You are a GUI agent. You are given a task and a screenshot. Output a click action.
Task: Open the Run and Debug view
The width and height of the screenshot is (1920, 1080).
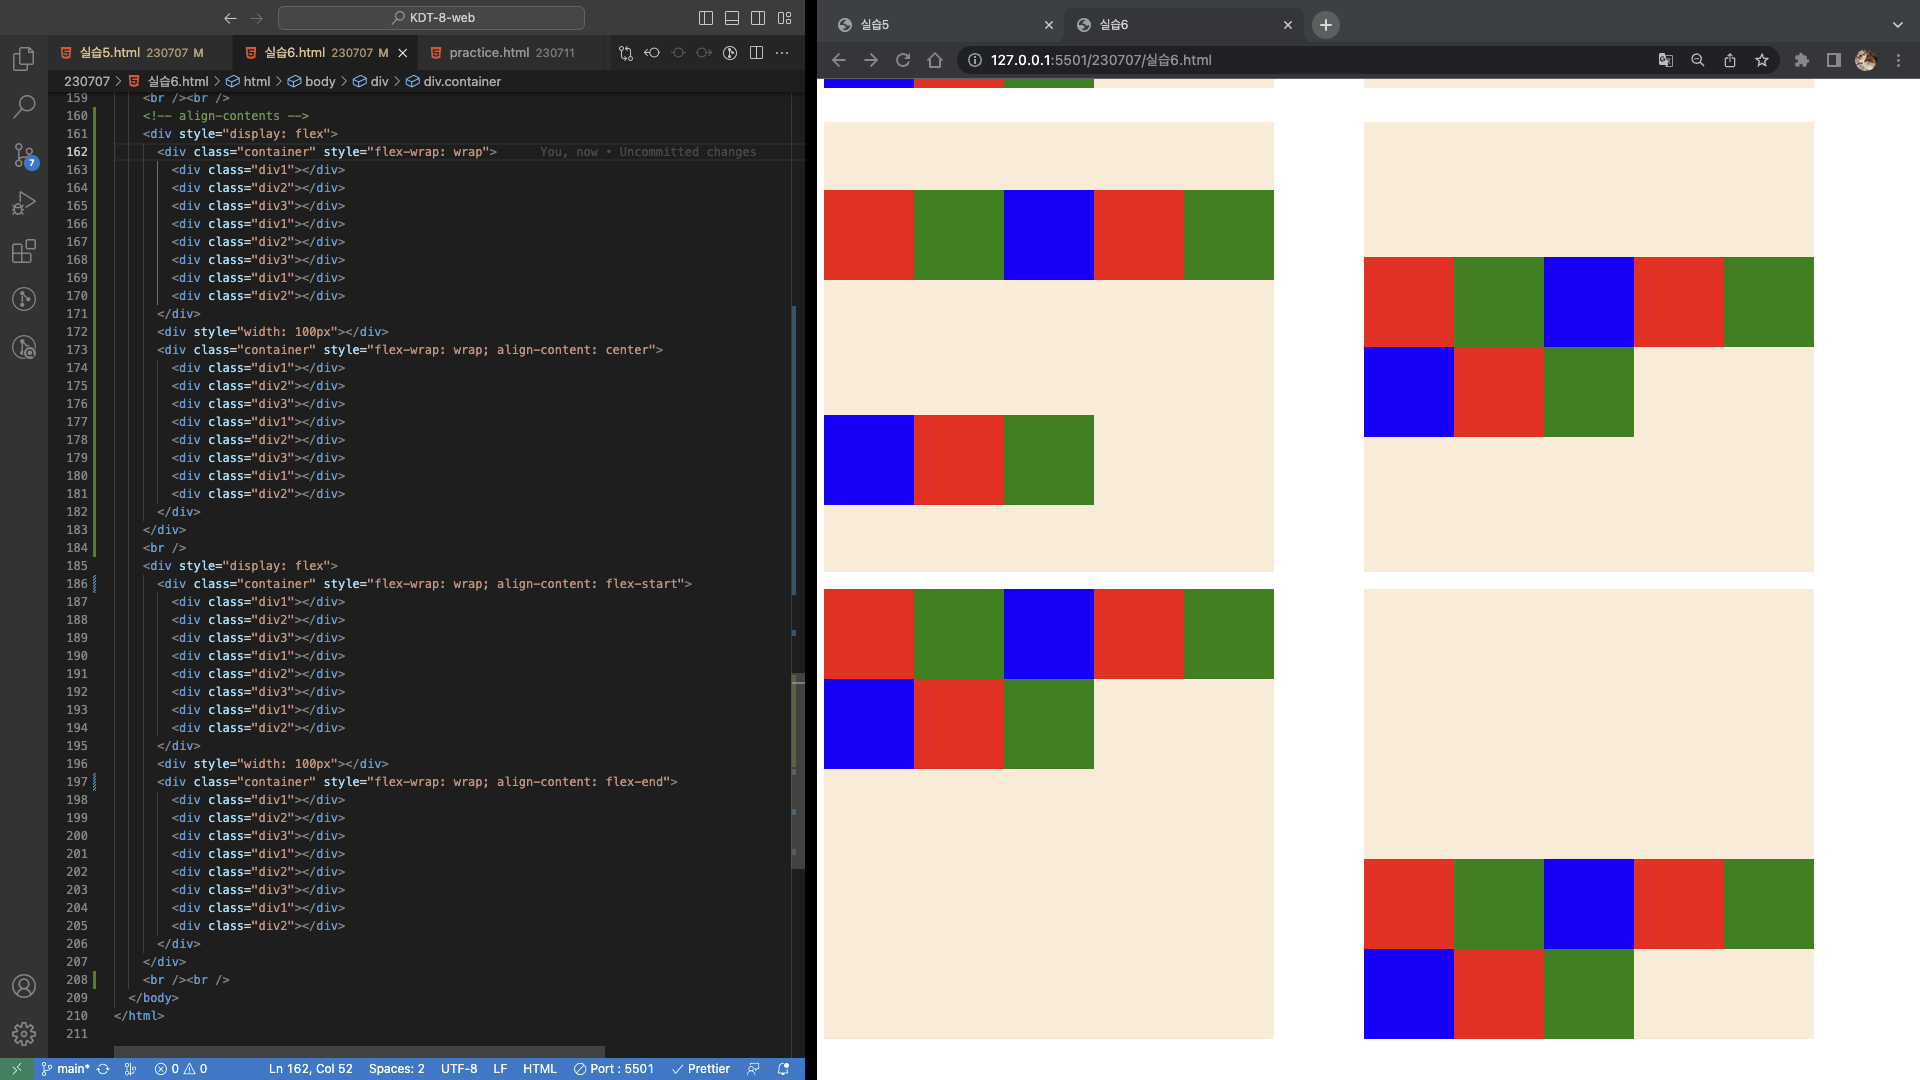24,203
